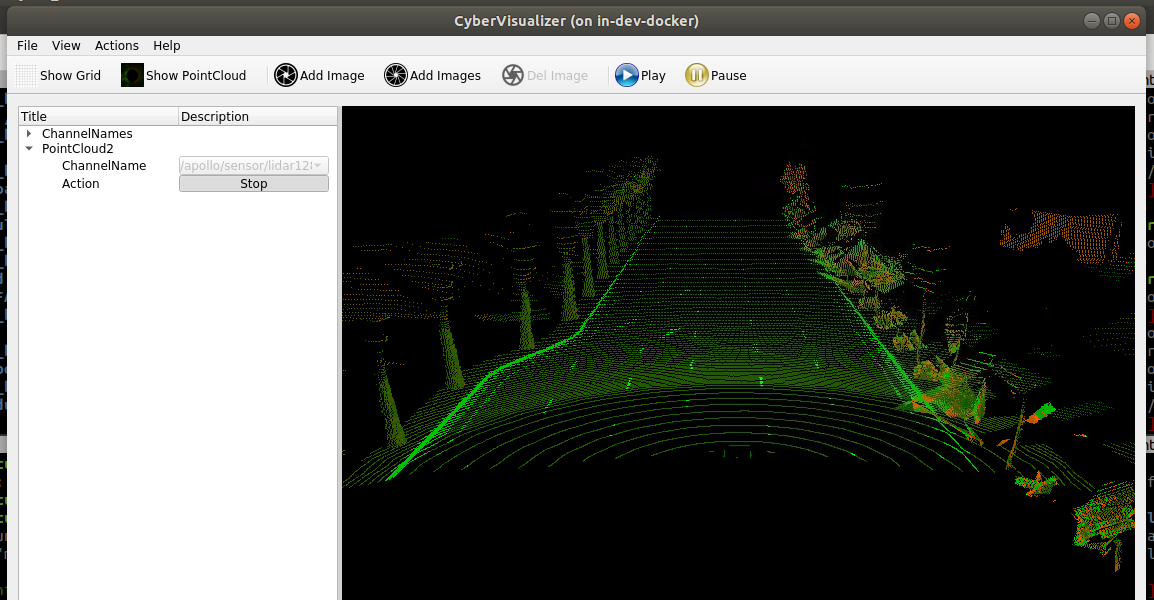
Task: Select the Action row label
Action: (x=81, y=184)
